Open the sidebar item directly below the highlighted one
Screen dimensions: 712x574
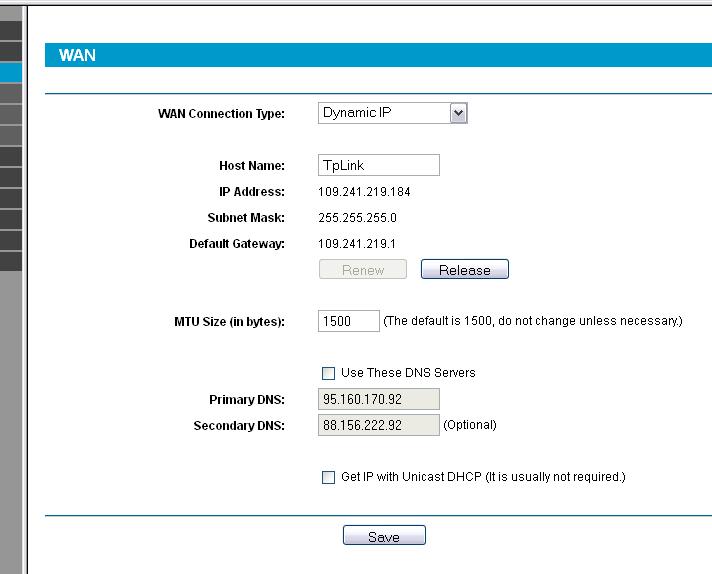tap(10, 93)
